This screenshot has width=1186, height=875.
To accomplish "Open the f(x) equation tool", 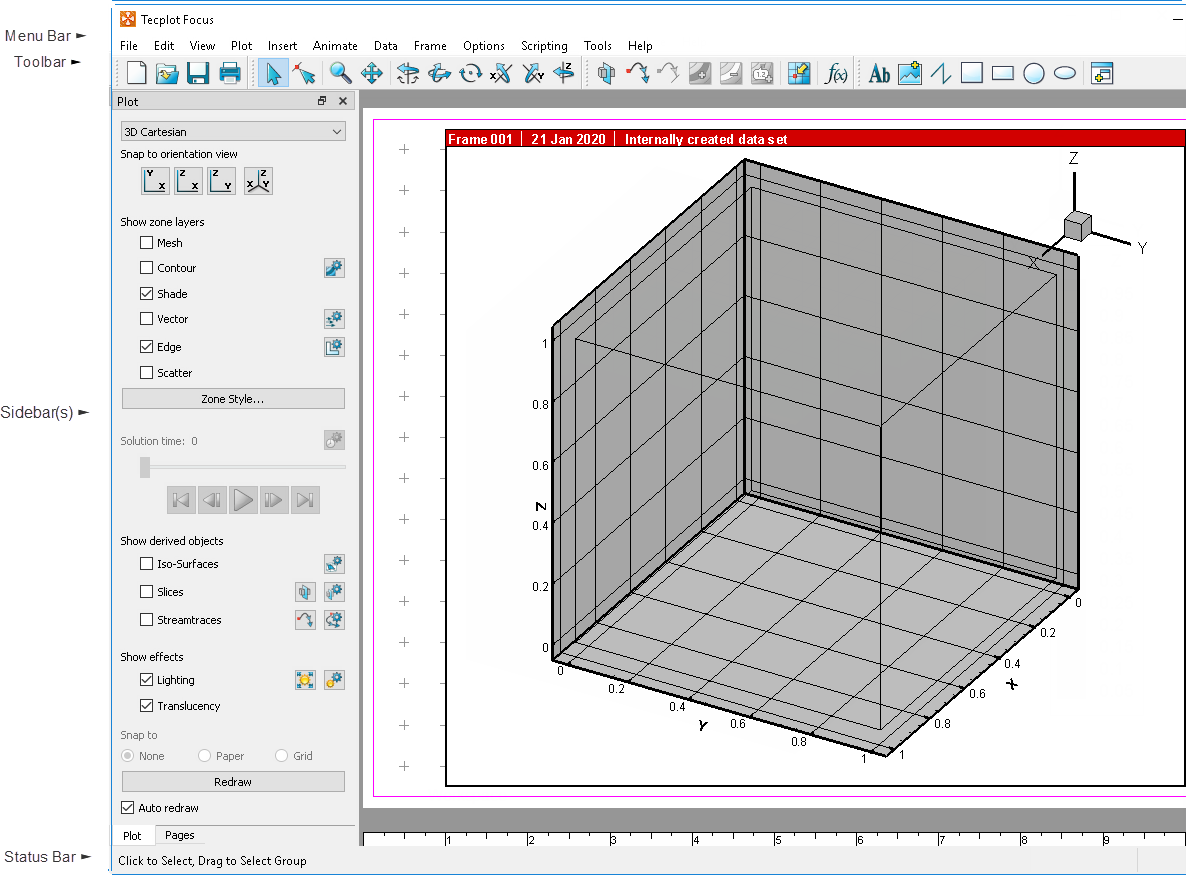I will point(836,73).
